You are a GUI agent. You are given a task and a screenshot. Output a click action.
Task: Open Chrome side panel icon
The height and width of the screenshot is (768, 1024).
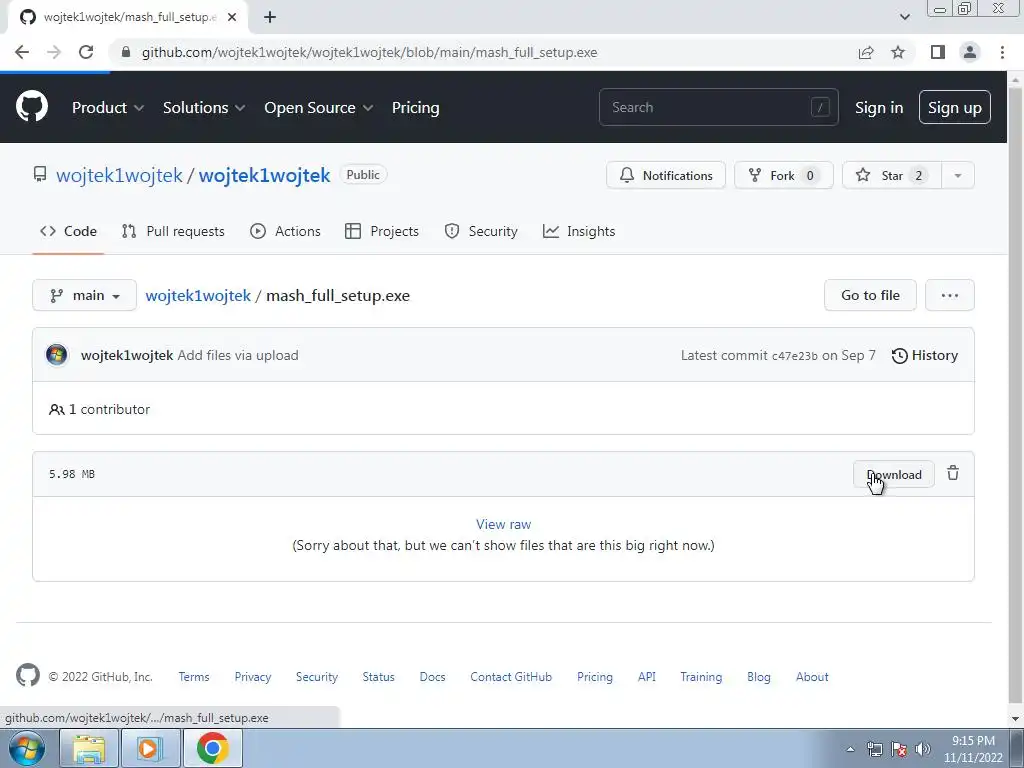pos(937,52)
